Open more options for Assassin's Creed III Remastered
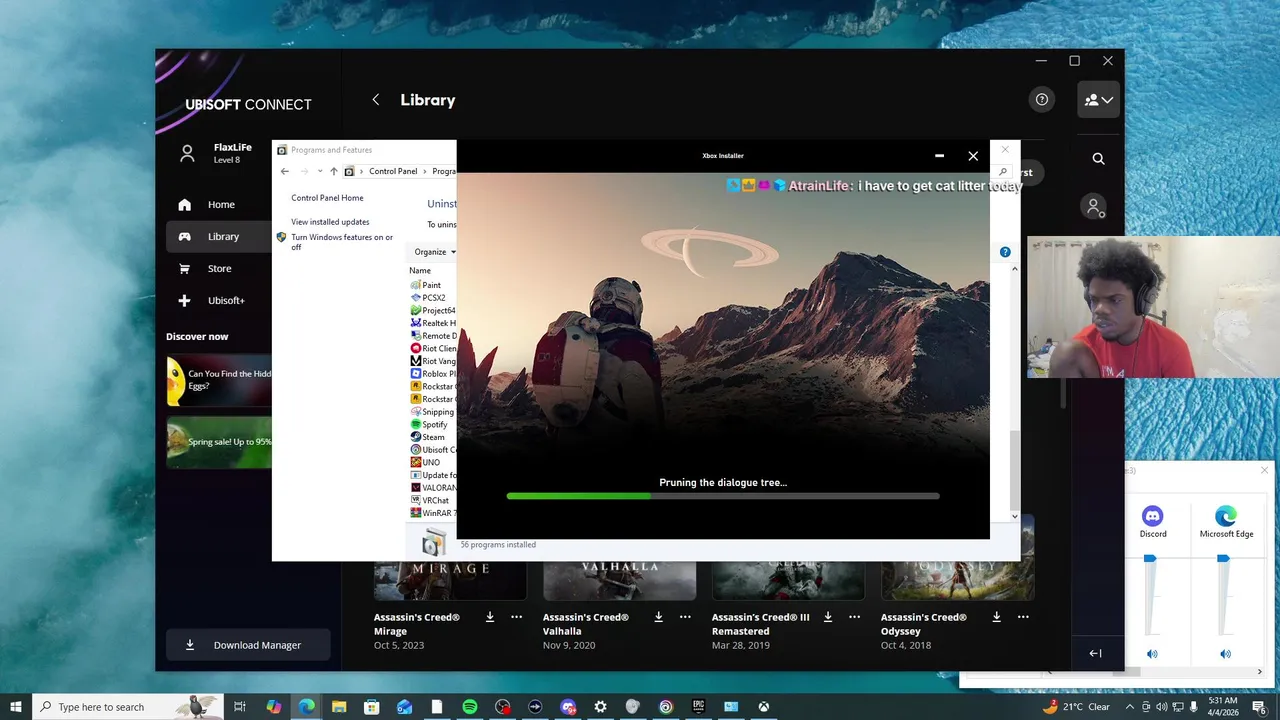1280x720 pixels. [854, 617]
